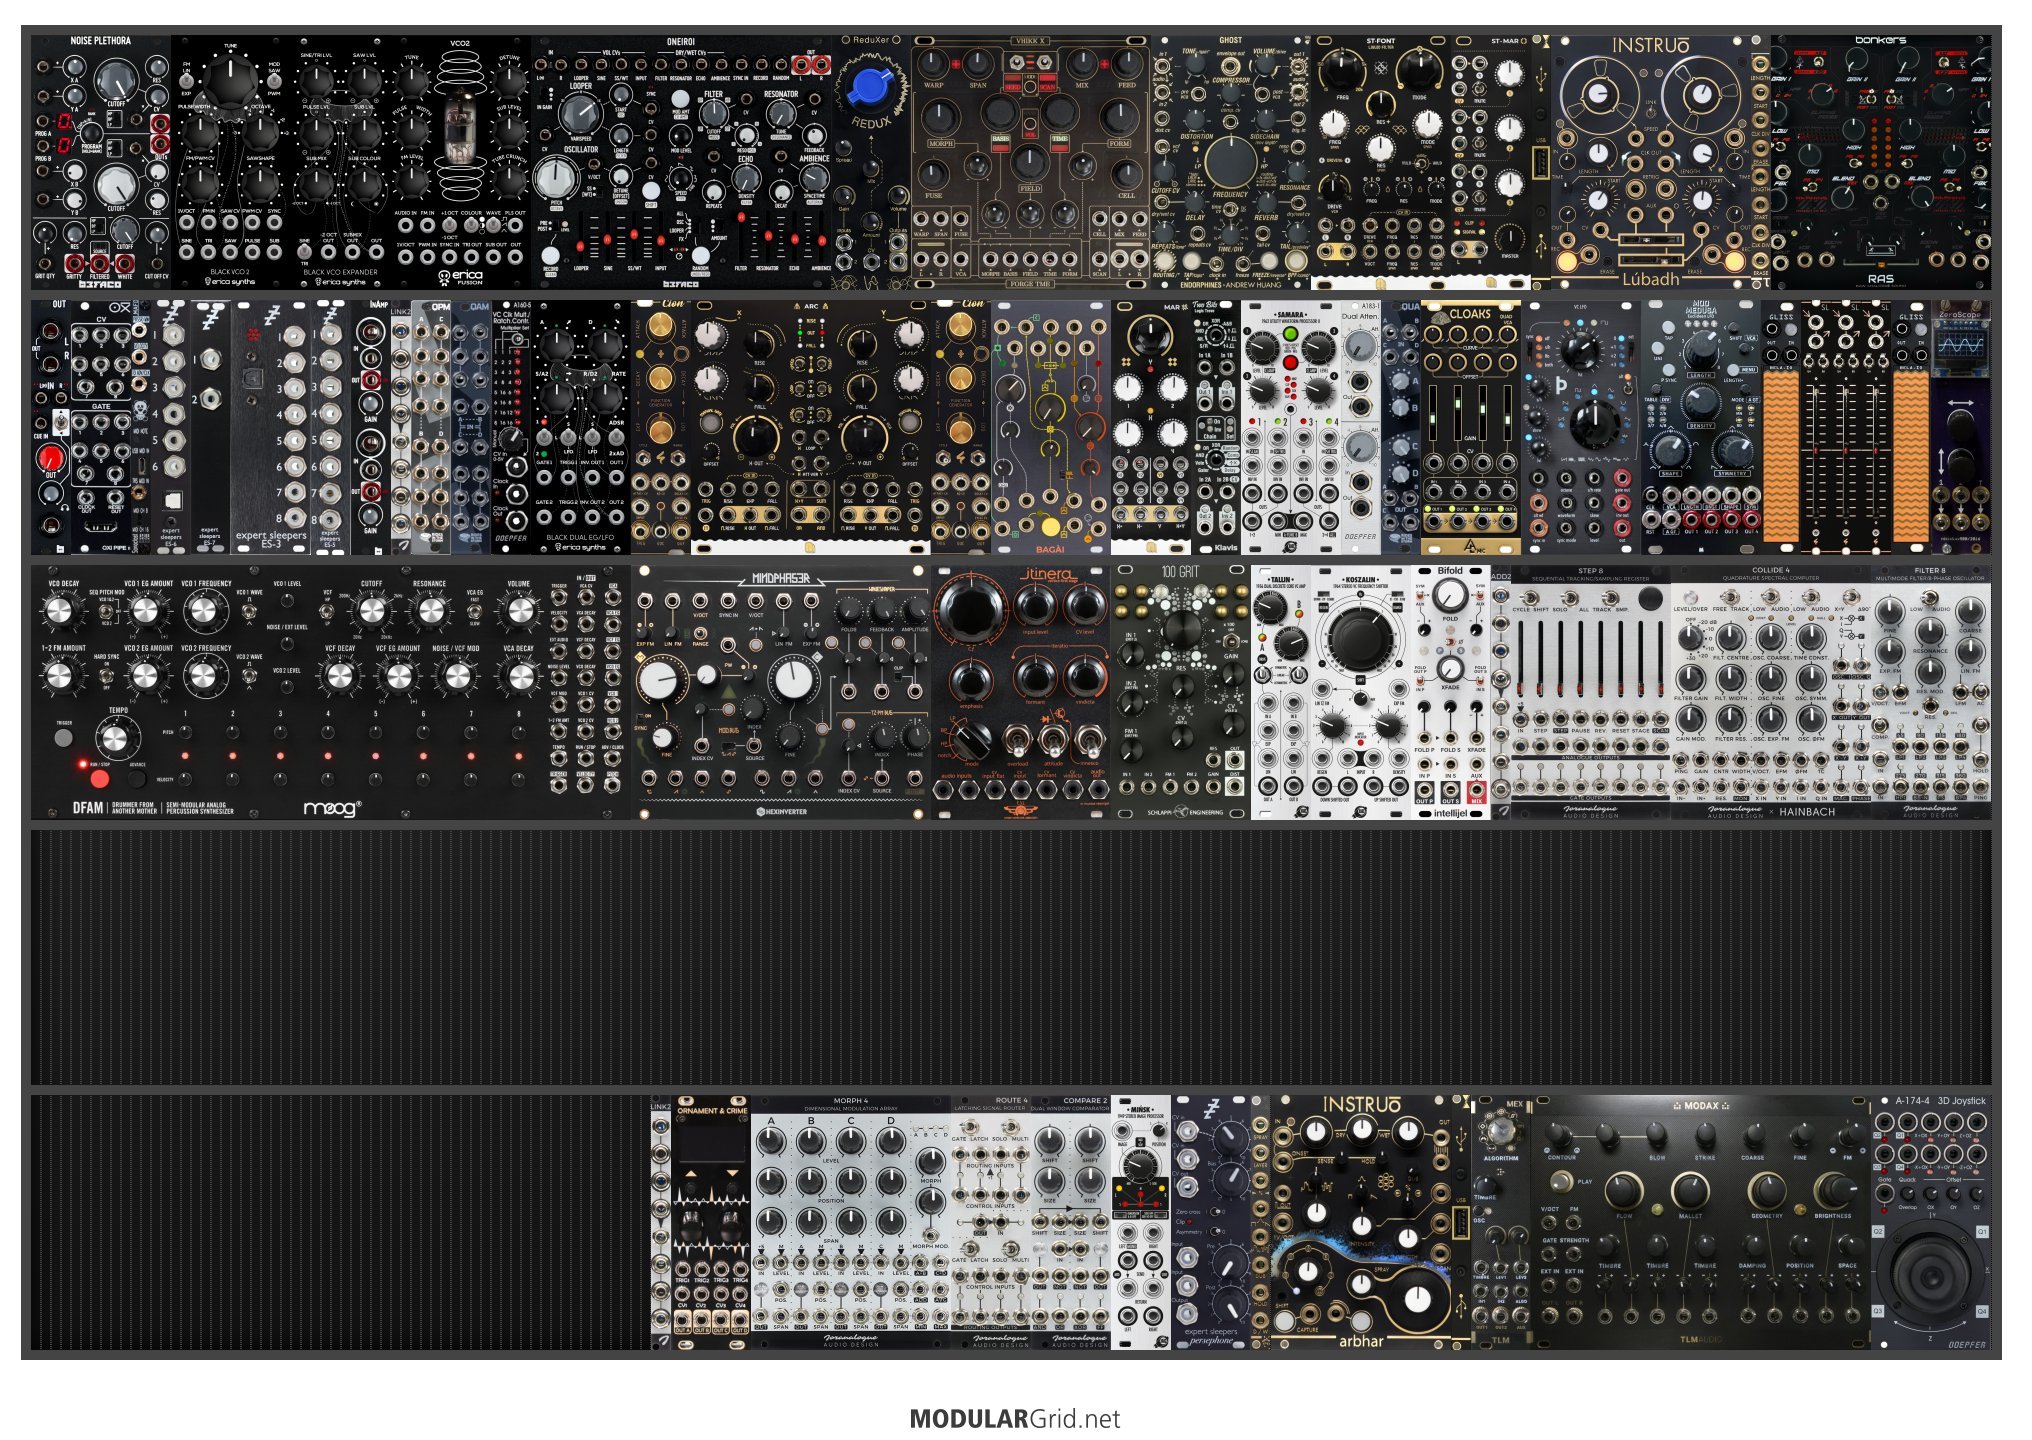Flip the overload toggle switch on Jünera

pyautogui.click(x=1018, y=743)
